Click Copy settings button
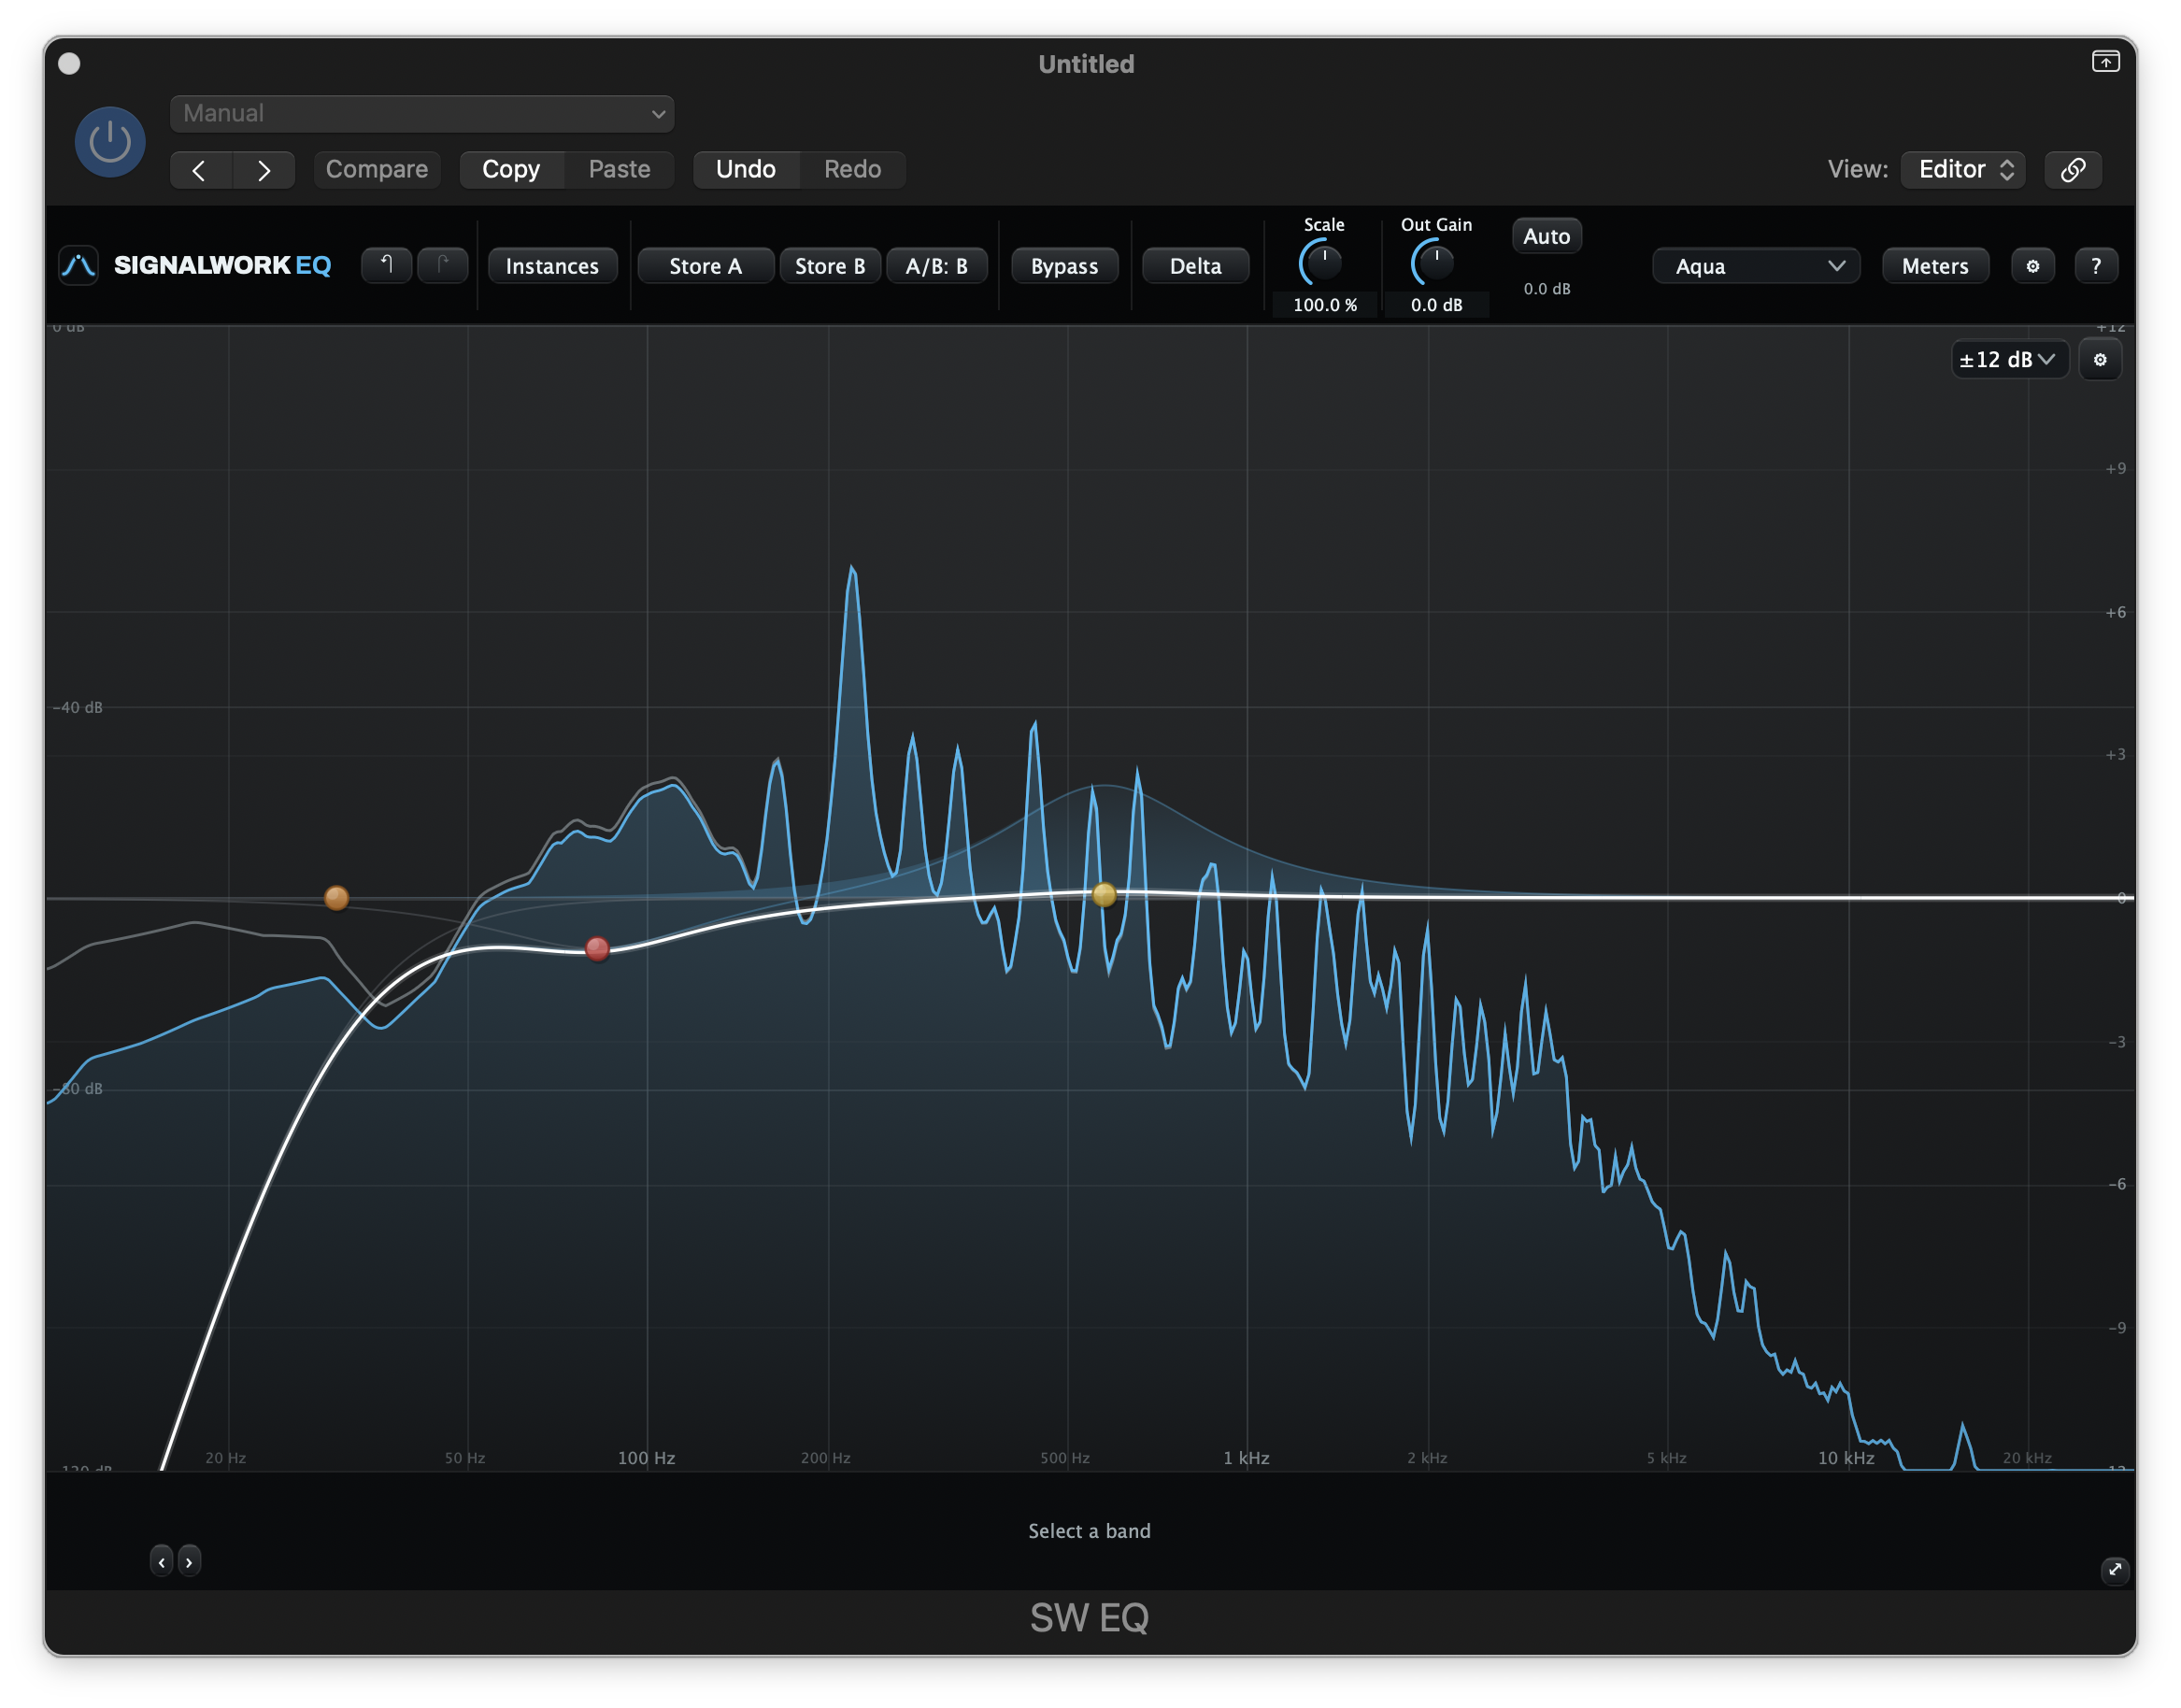The image size is (2181, 1708). pyautogui.click(x=511, y=169)
